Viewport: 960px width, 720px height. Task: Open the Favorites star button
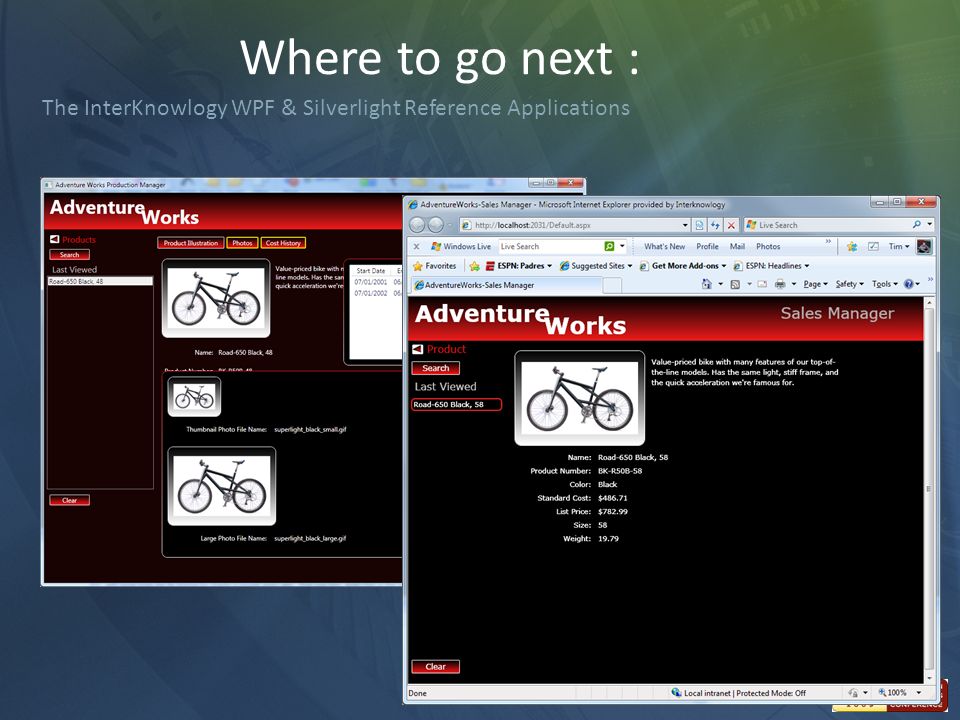435,266
